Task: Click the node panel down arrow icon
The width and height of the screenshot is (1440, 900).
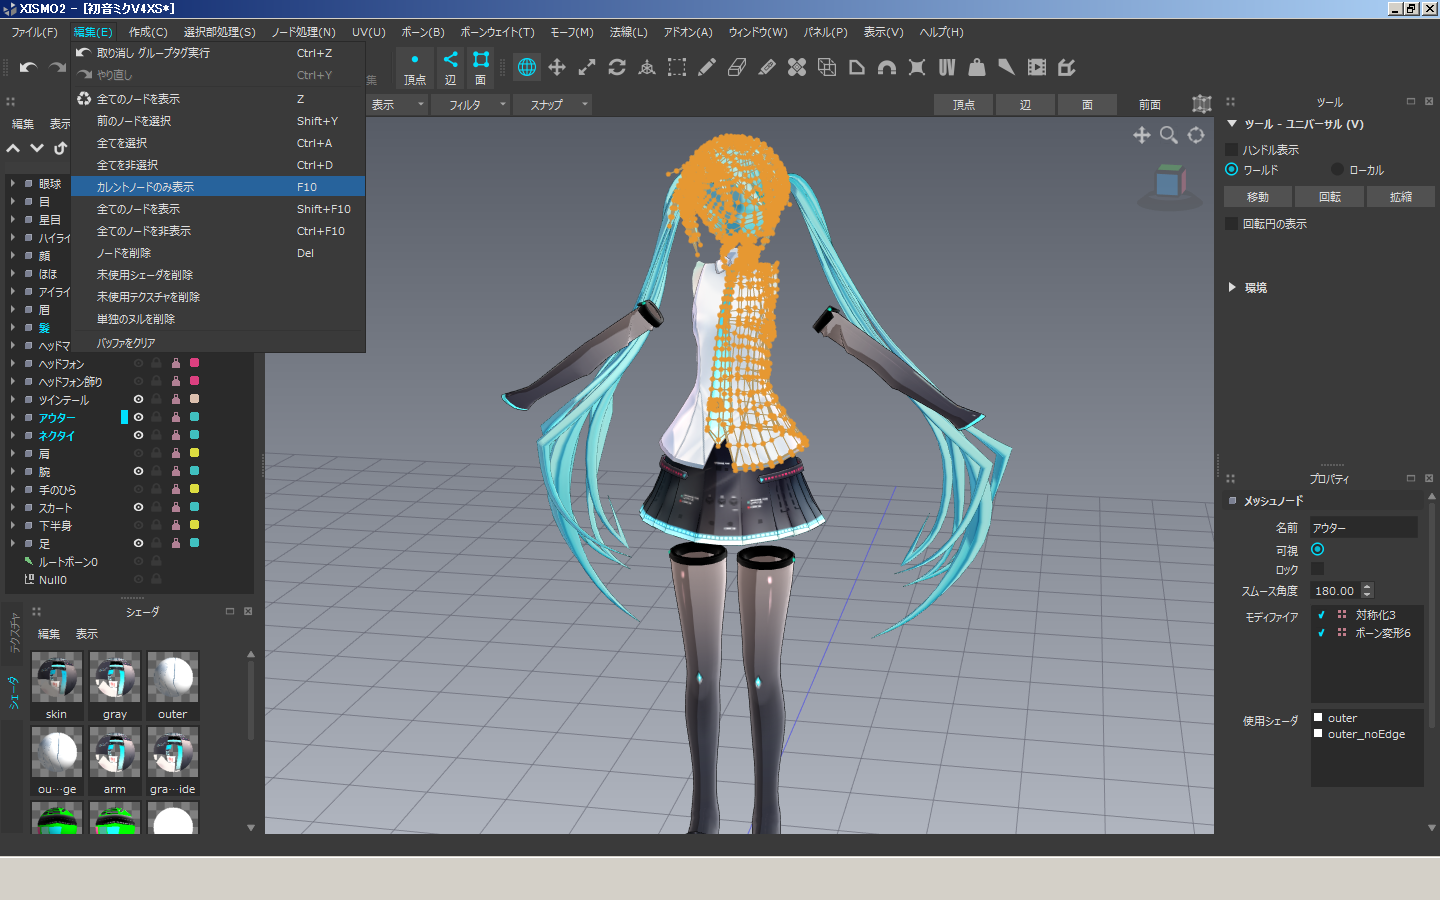Action: (37, 148)
